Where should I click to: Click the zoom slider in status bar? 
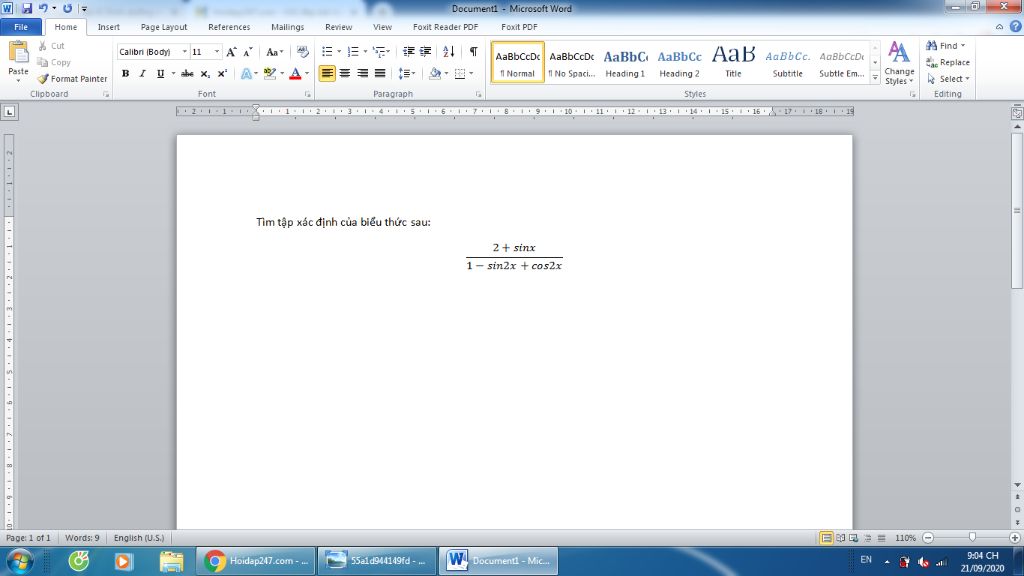tap(971, 537)
